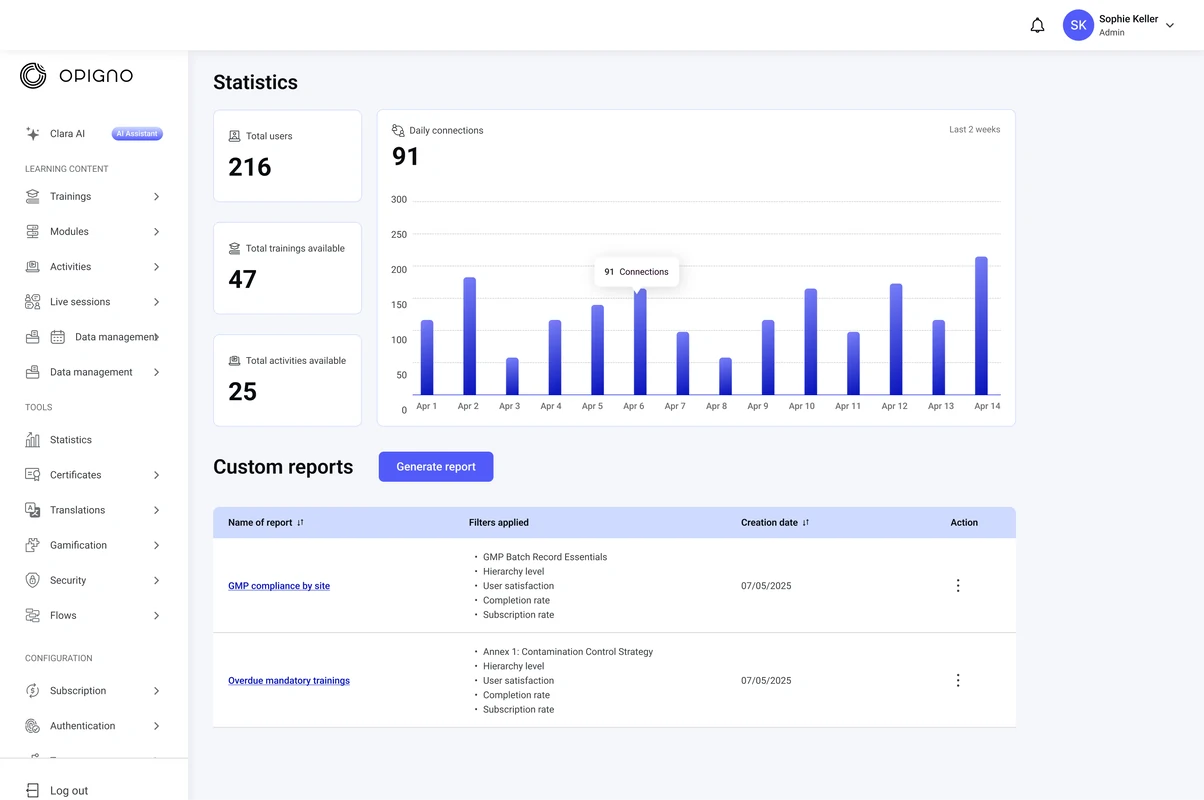Open actions menu for GMP compliance report
Viewport: 1204px width, 800px height.
coord(958,586)
